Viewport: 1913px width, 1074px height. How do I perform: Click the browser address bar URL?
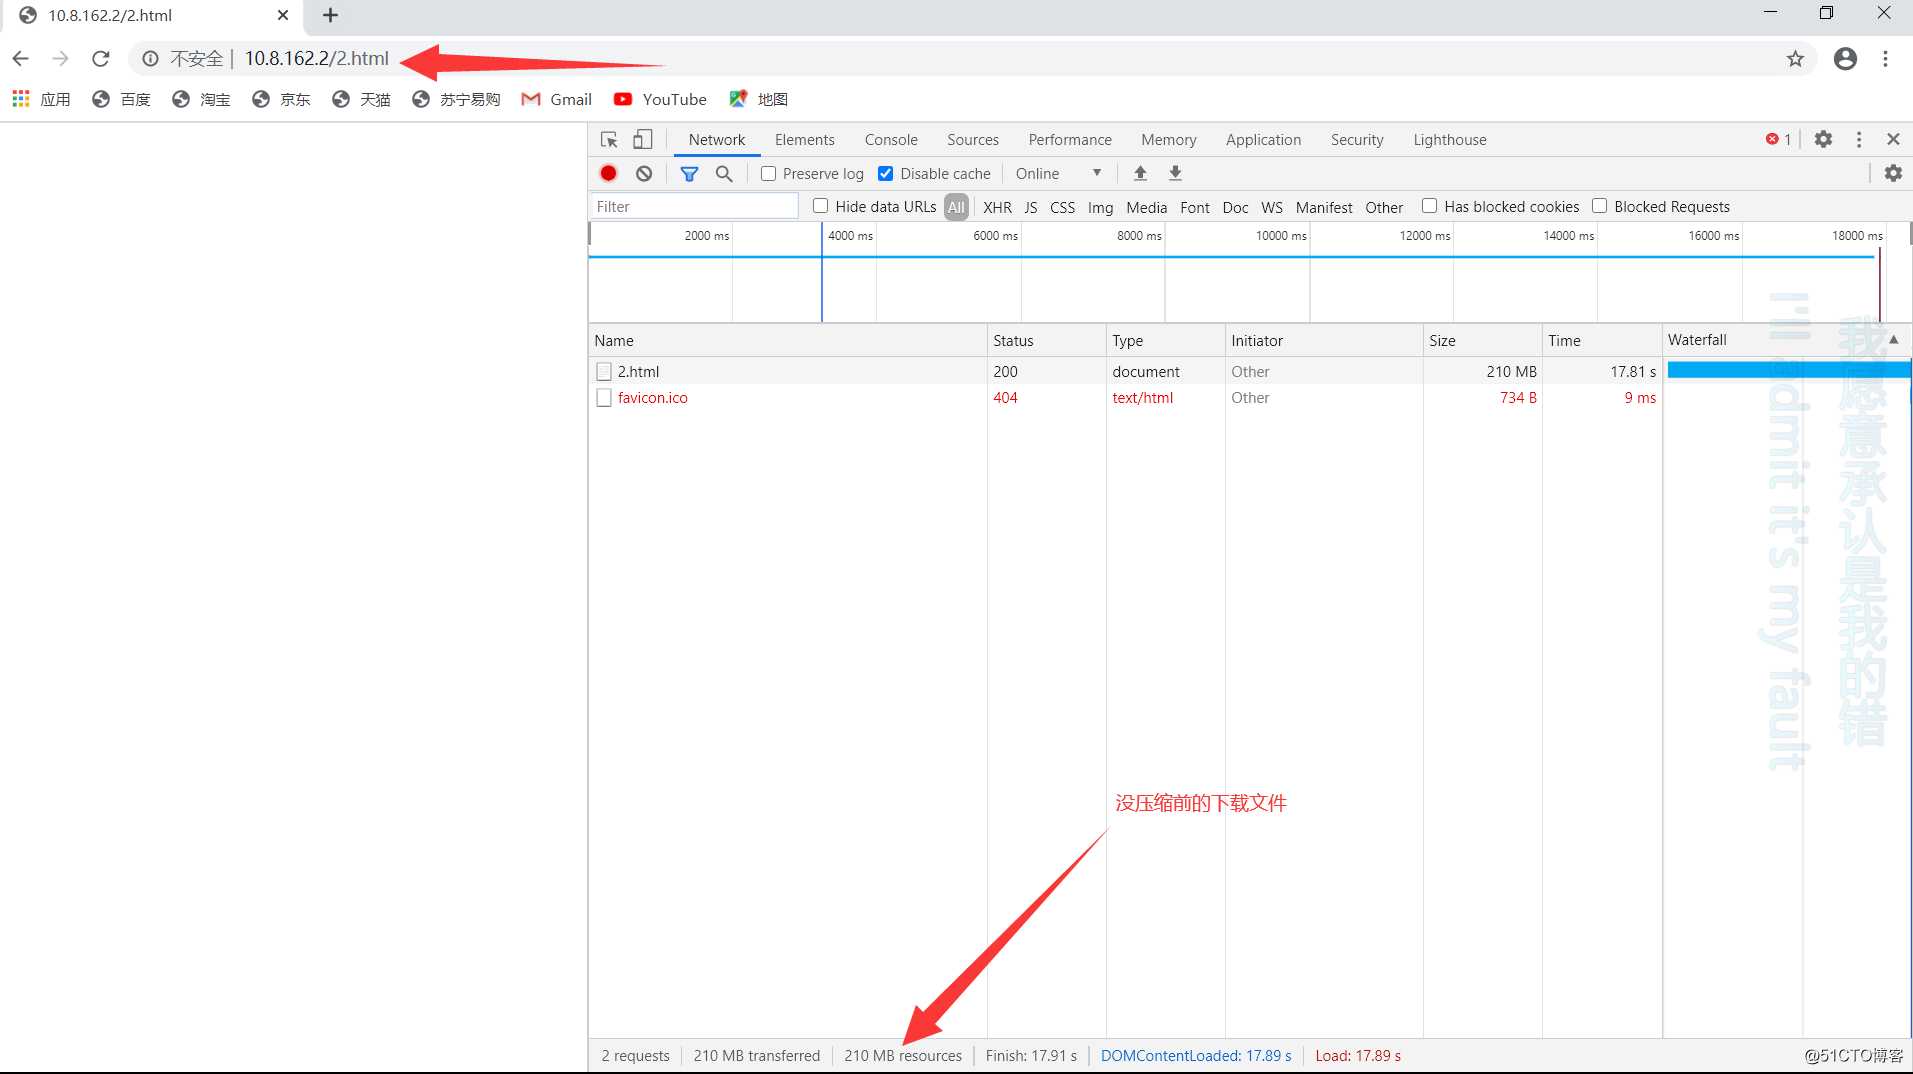(x=317, y=58)
